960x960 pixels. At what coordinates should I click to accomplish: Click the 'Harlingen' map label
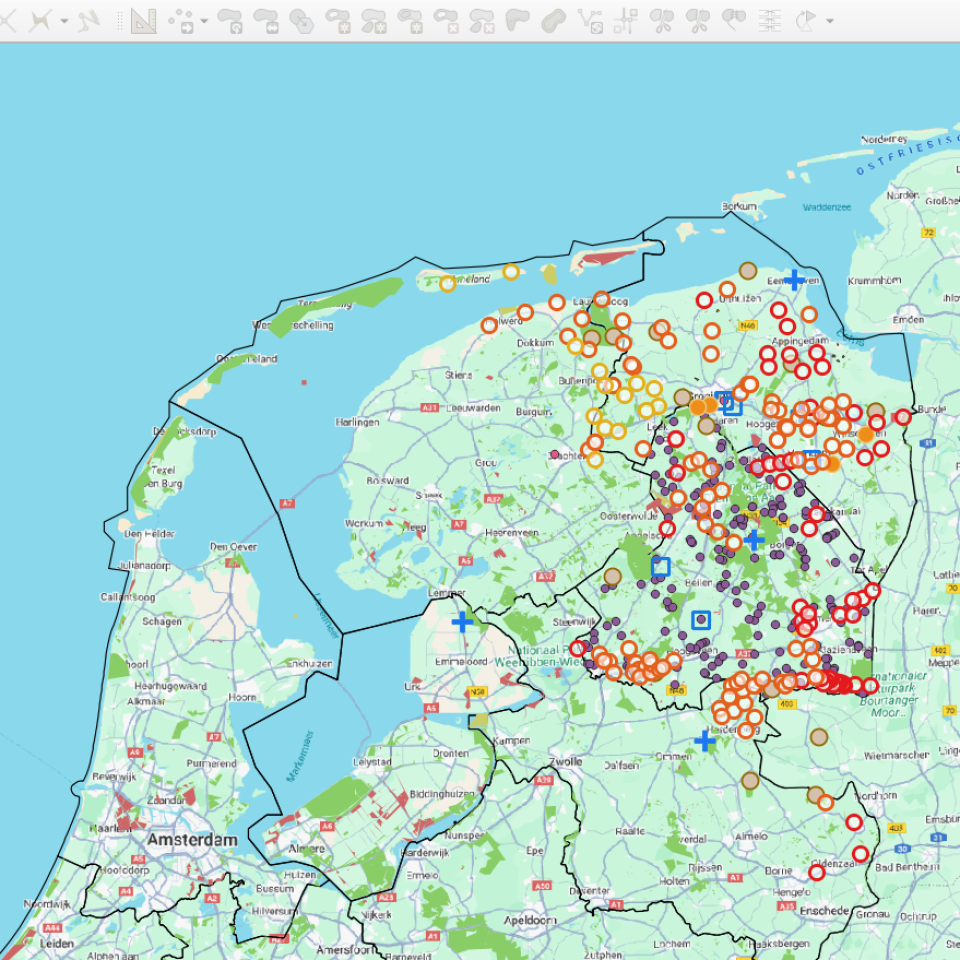(x=358, y=422)
